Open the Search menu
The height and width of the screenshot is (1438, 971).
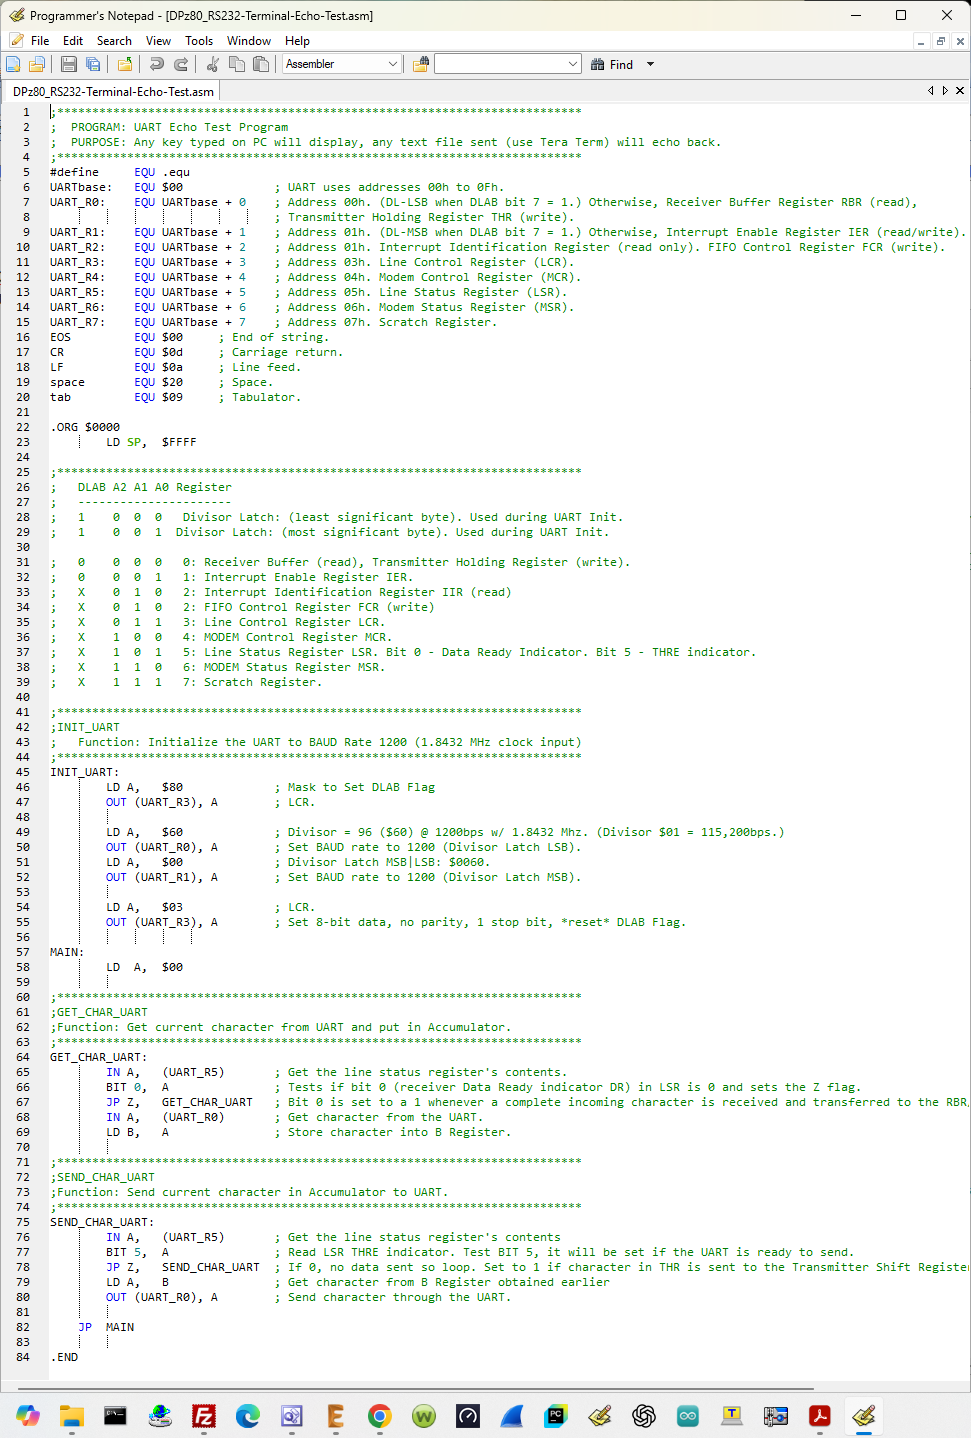[x=114, y=41]
